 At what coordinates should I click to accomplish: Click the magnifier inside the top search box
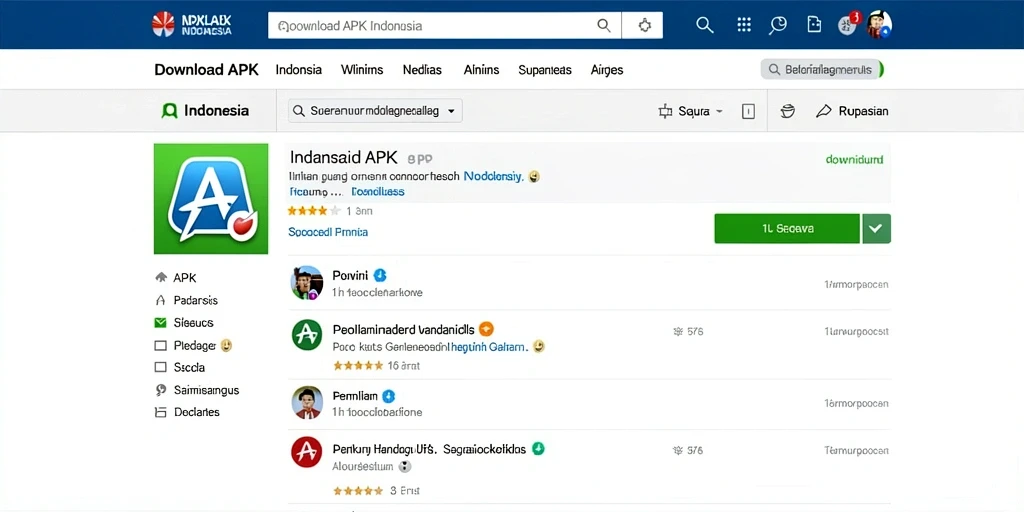pos(604,25)
